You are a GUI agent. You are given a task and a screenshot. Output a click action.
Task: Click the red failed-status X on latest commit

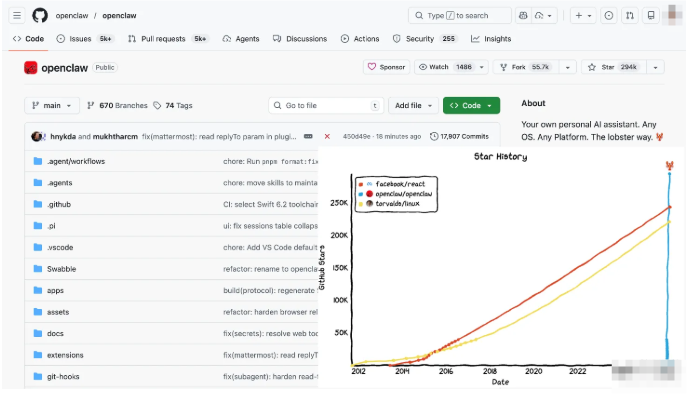click(327, 136)
